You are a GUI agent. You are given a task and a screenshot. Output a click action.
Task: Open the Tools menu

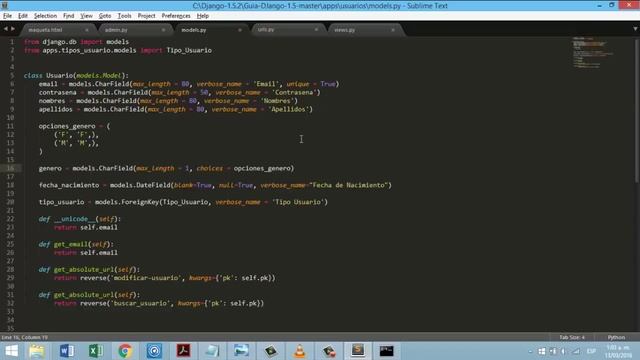click(x=124, y=16)
